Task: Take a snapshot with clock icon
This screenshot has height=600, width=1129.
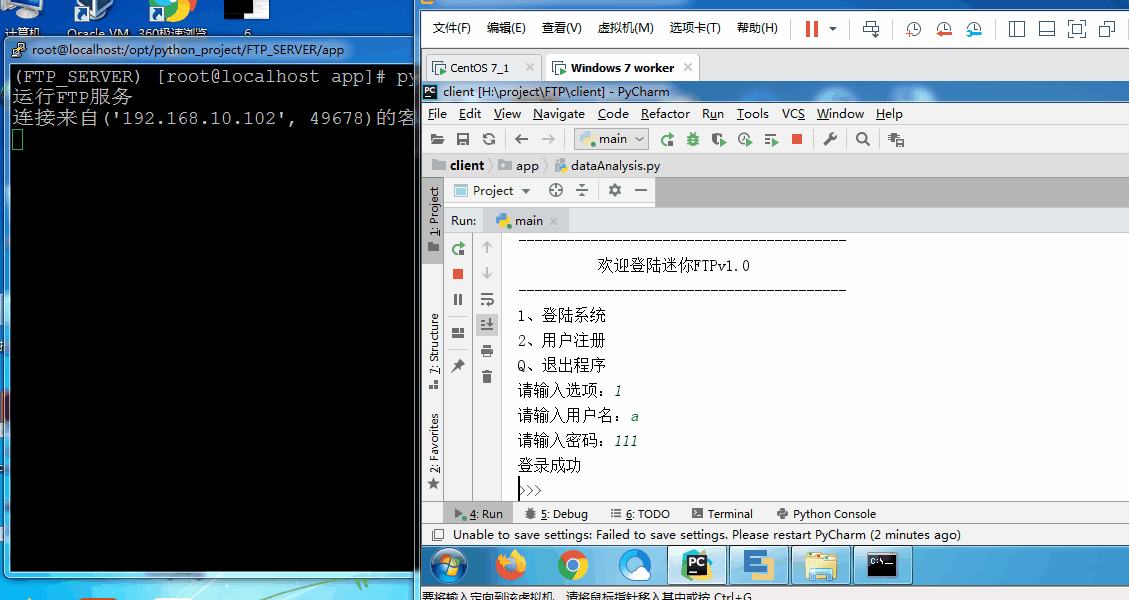Action: (x=913, y=29)
